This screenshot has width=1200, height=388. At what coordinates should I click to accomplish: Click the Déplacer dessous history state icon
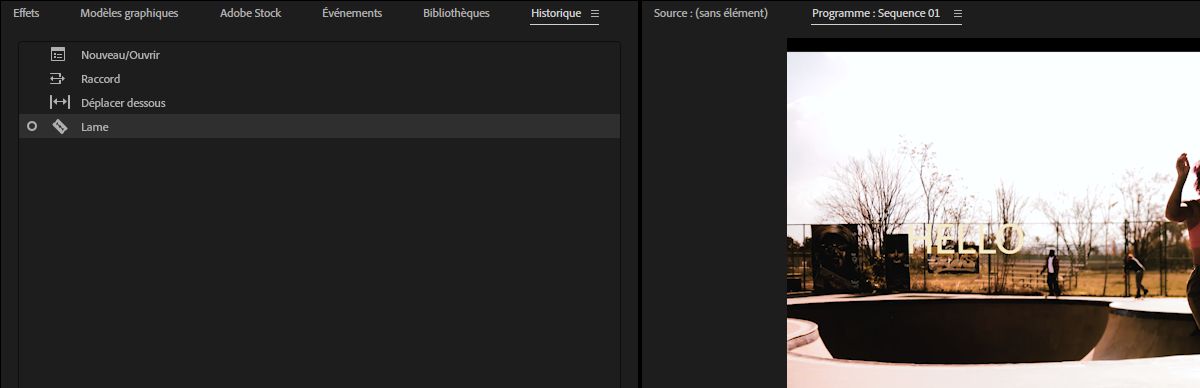[x=59, y=103]
